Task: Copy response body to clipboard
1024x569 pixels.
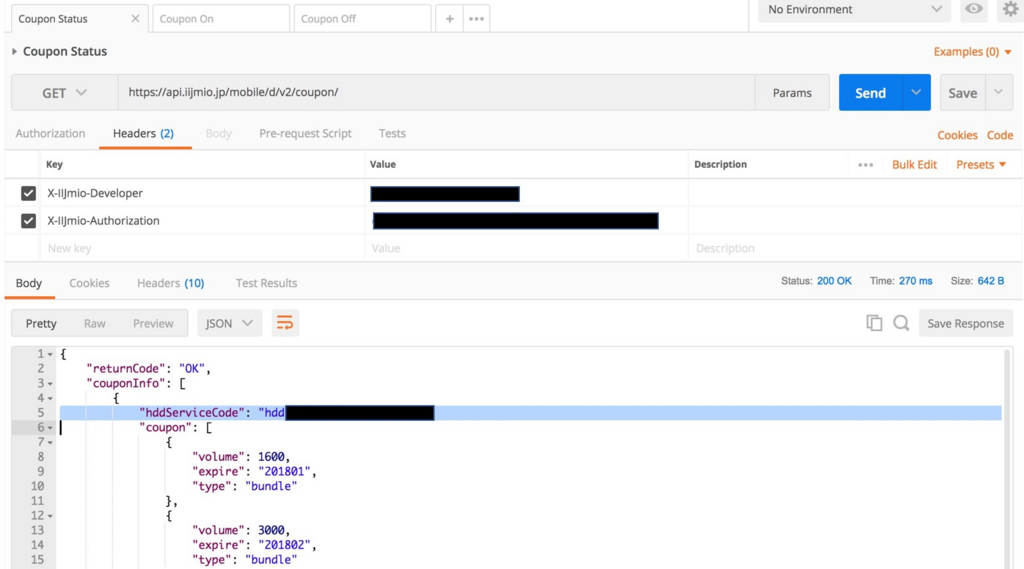Action: (x=874, y=323)
